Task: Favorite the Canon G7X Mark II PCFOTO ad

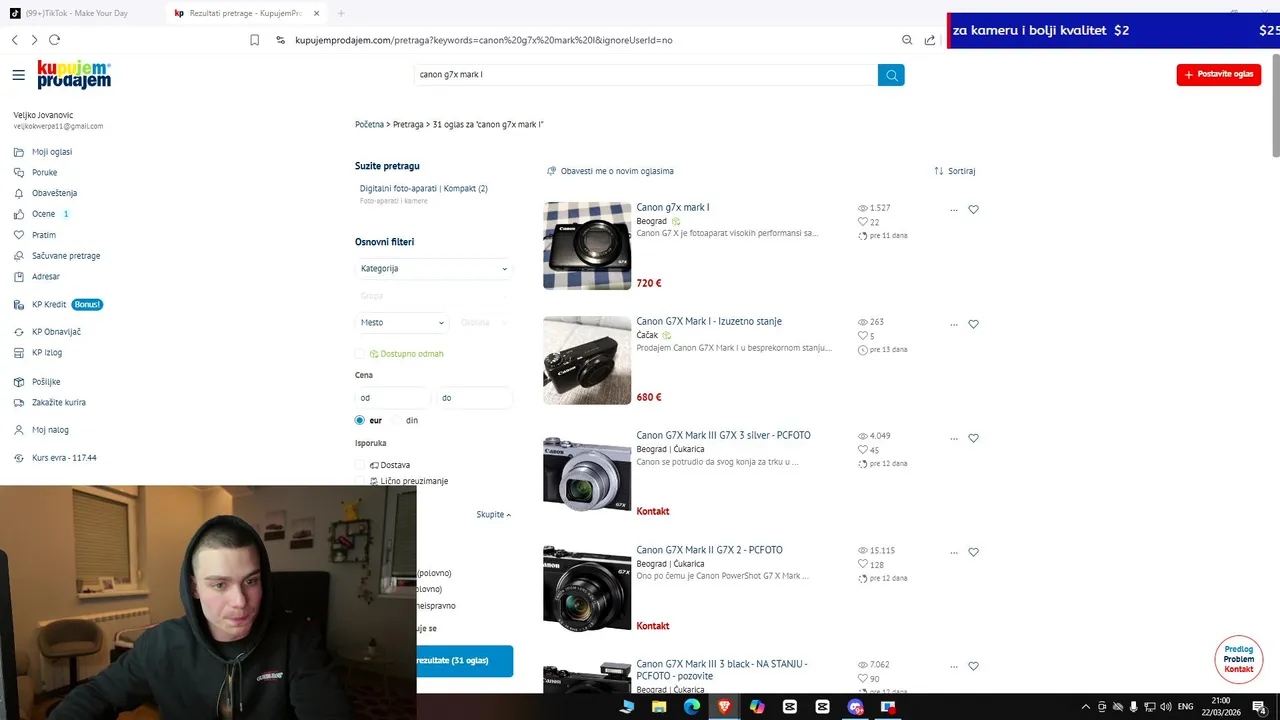Action: tap(974, 552)
